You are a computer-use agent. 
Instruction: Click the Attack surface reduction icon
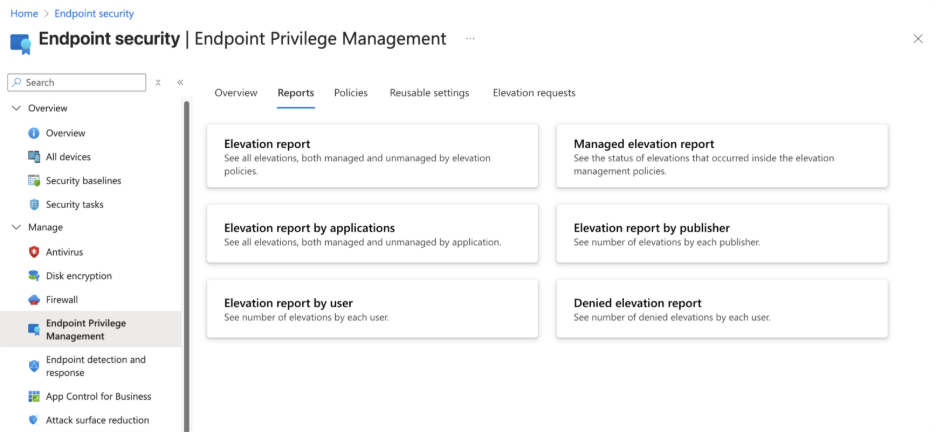pyautogui.click(x=34, y=421)
